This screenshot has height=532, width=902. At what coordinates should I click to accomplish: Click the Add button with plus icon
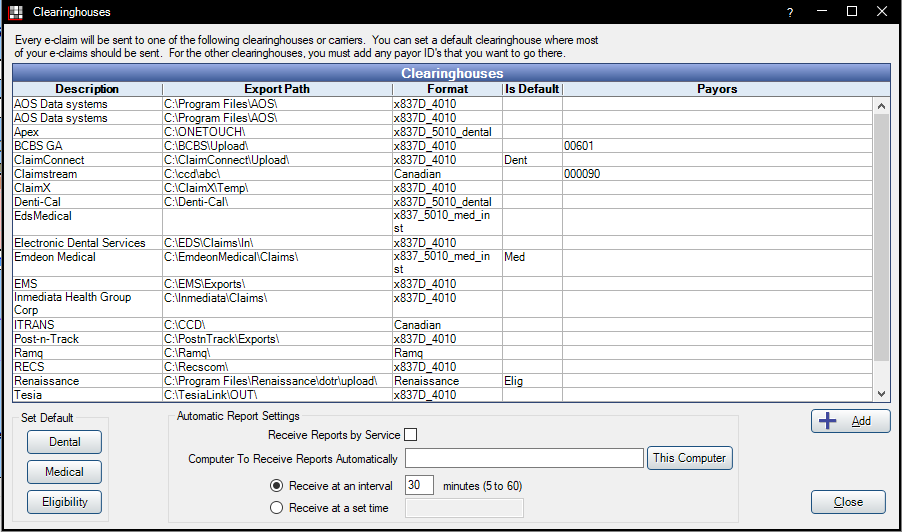click(x=850, y=421)
